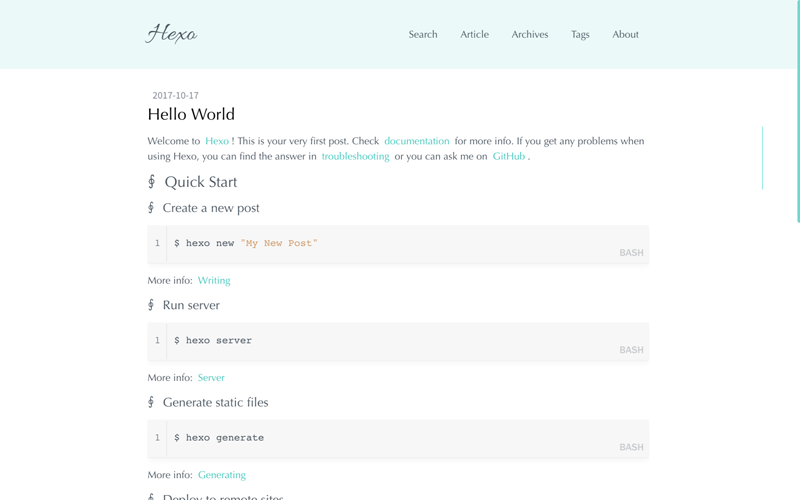The width and height of the screenshot is (800, 500).
Task: Navigate to the Tags page
Action: coord(580,34)
